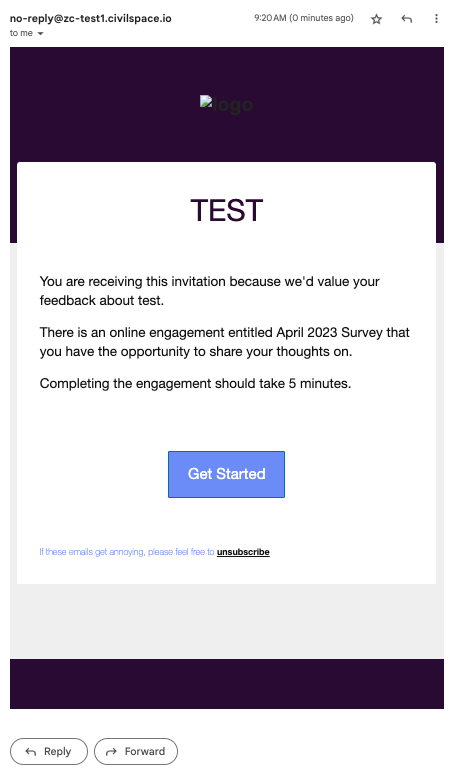
Task: Click the 'to me' recipient label
Action: point(21,33)
